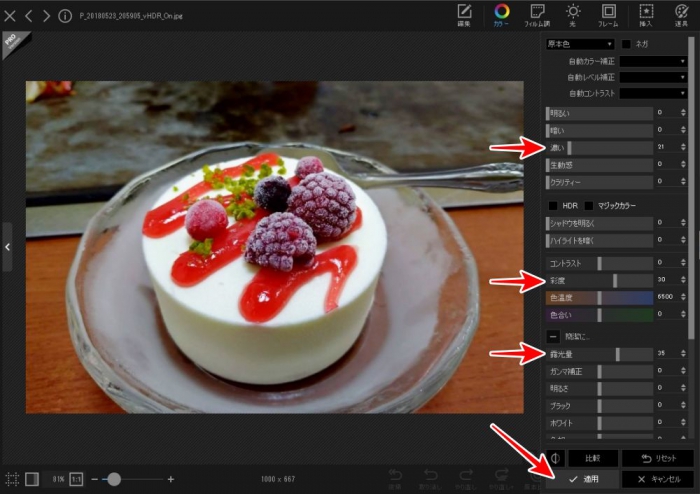Screen dimensions: 700x494
Task: Open the 編集 edit tab
Action: tap(464, 15)
